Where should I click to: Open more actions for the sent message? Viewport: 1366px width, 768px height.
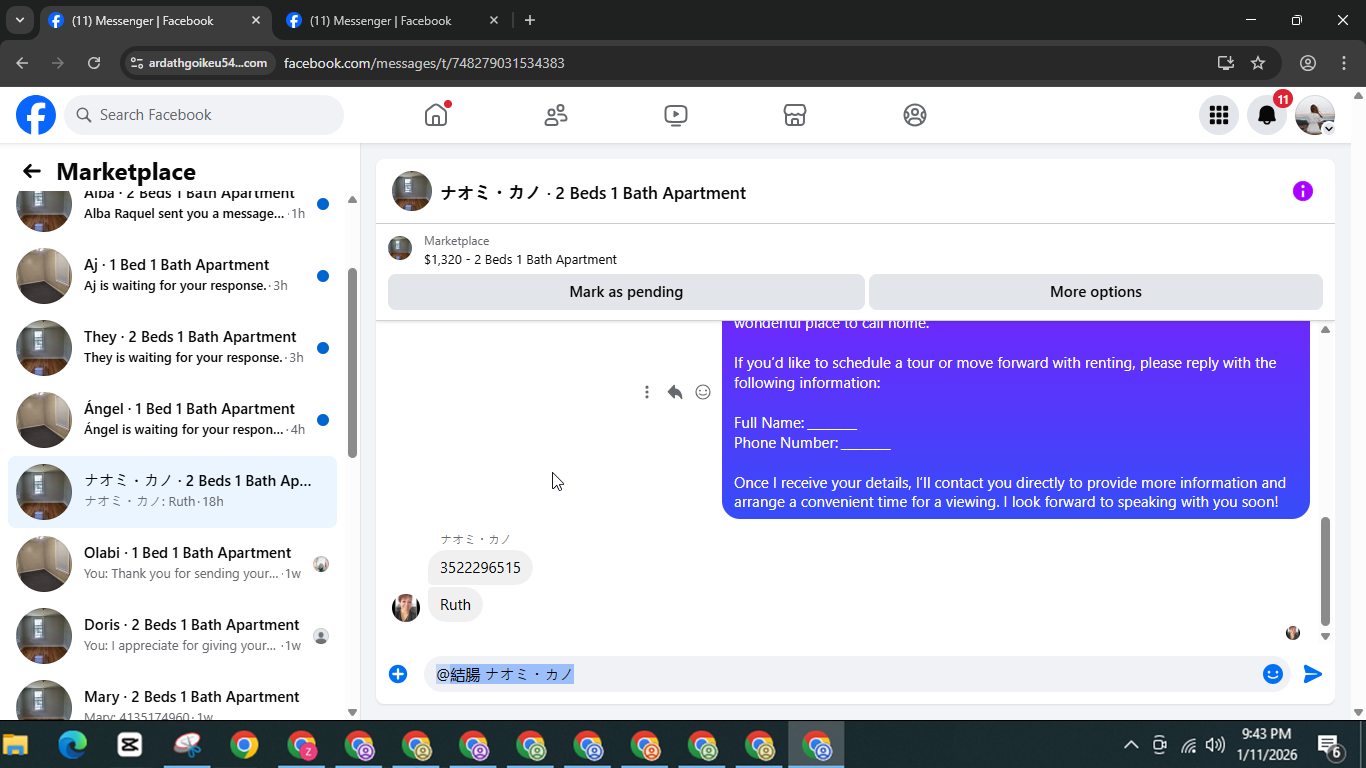(x=647, y=392)
